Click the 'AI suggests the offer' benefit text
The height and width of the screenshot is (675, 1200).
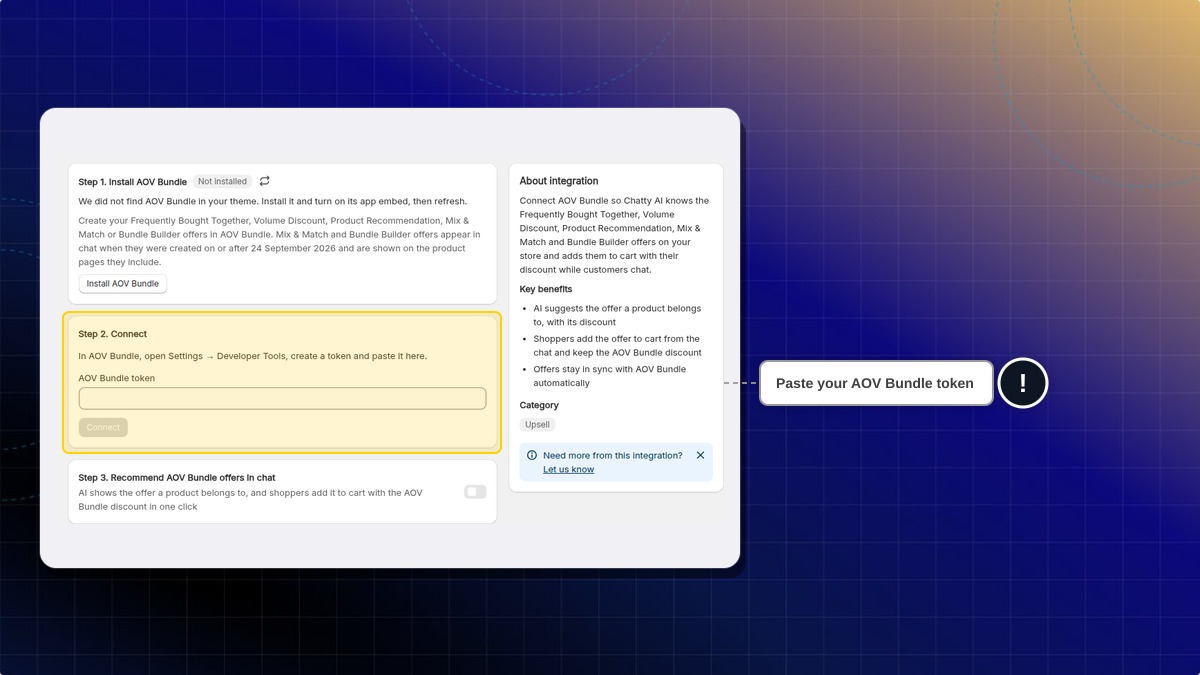point(617,315)
